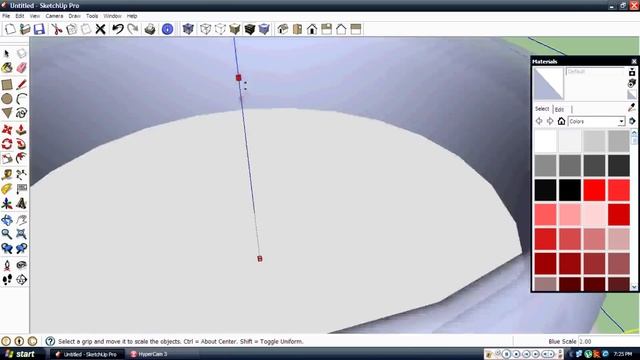Pick the Dimension tool
Image resolution: width=640 pixels, height=360 pixels.
click(22, 175)
